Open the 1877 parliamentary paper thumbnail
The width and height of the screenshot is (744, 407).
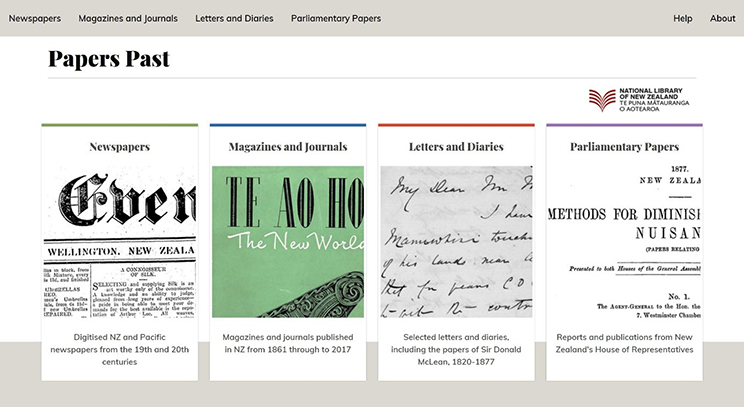coord(624,242)
